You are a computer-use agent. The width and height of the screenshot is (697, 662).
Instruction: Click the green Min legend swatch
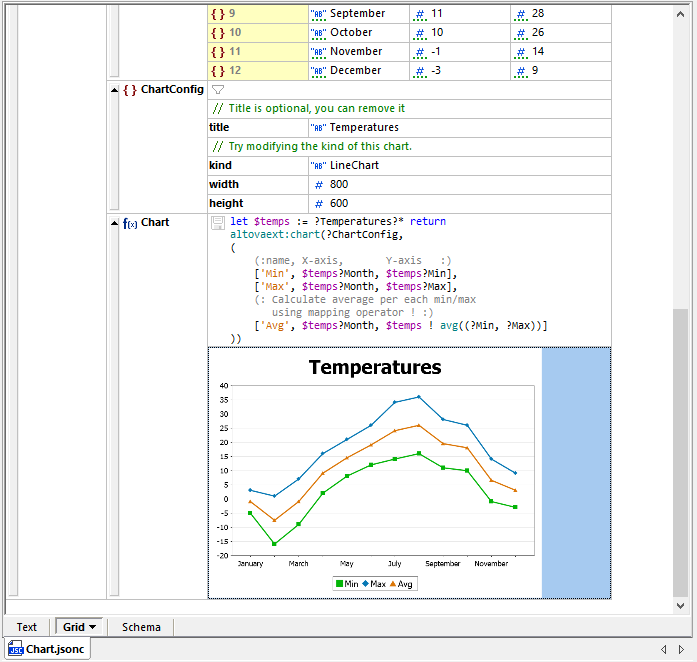point(340,584)
